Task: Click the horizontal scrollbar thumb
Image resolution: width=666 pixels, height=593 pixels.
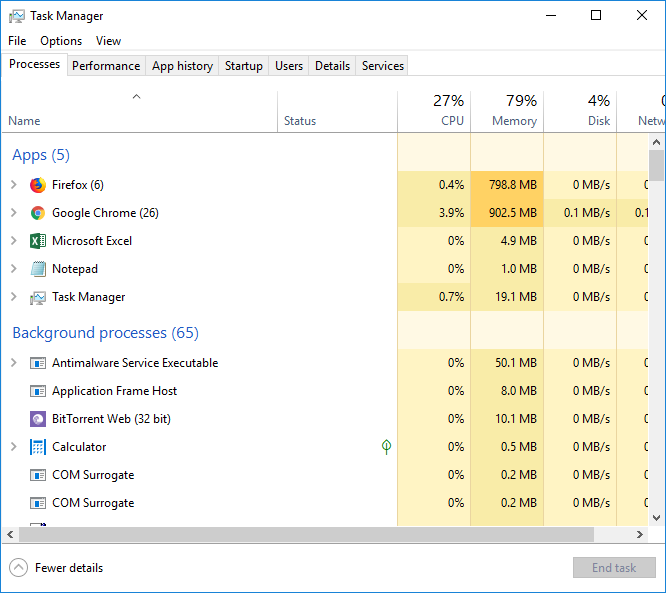Action: click(x=306, y=534)
